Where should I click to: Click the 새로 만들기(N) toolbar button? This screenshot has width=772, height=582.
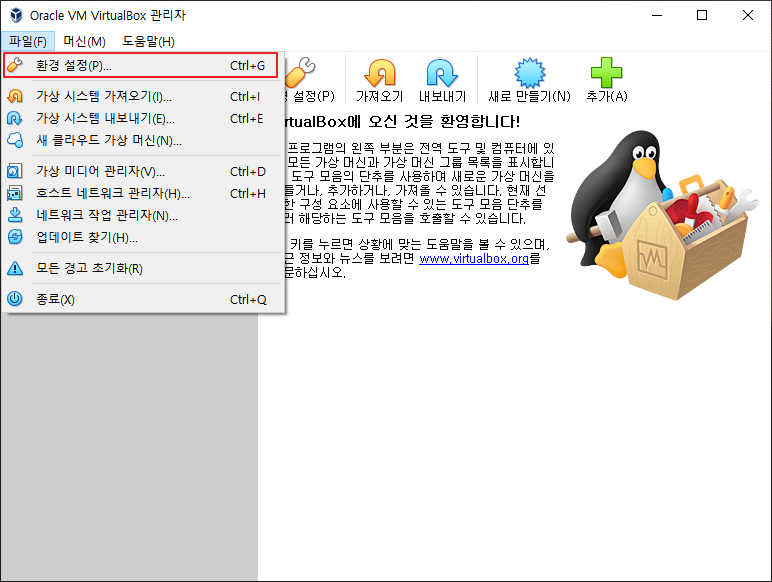pyautogui.click(x=530, y=80)
